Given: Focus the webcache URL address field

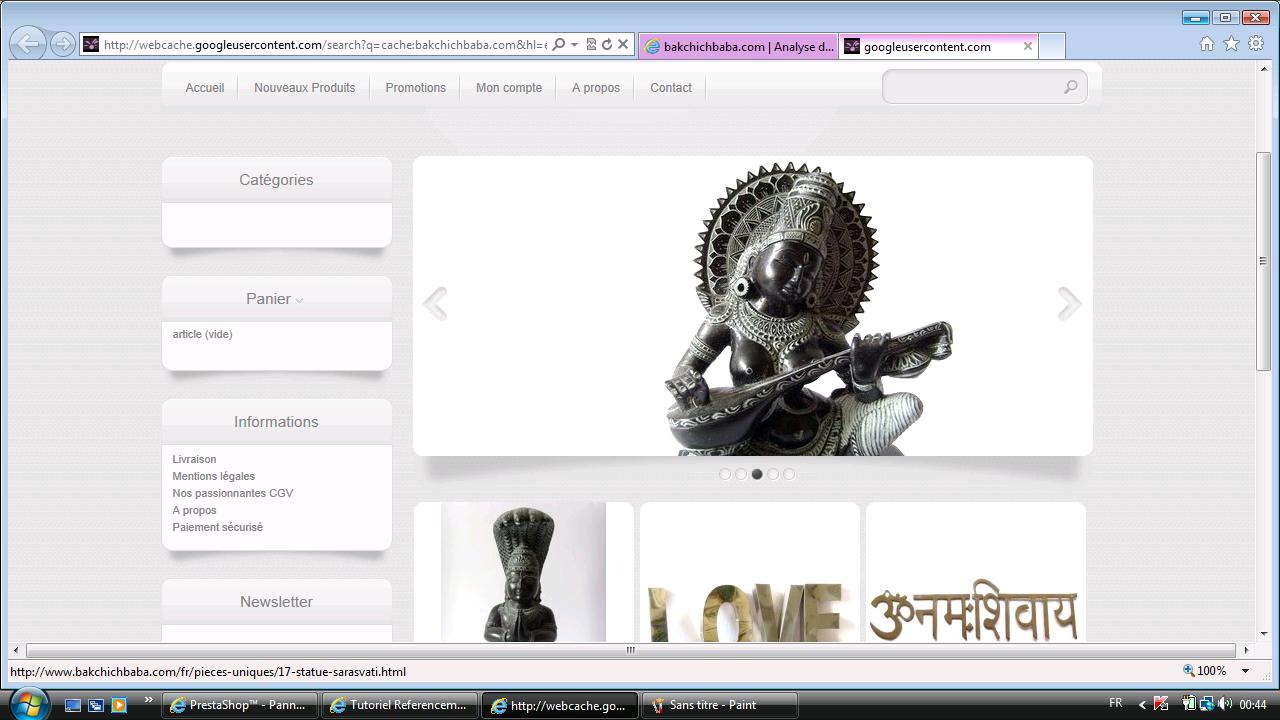Looking at the screenshot, I should pyautogui.click(x=325, y=44).
